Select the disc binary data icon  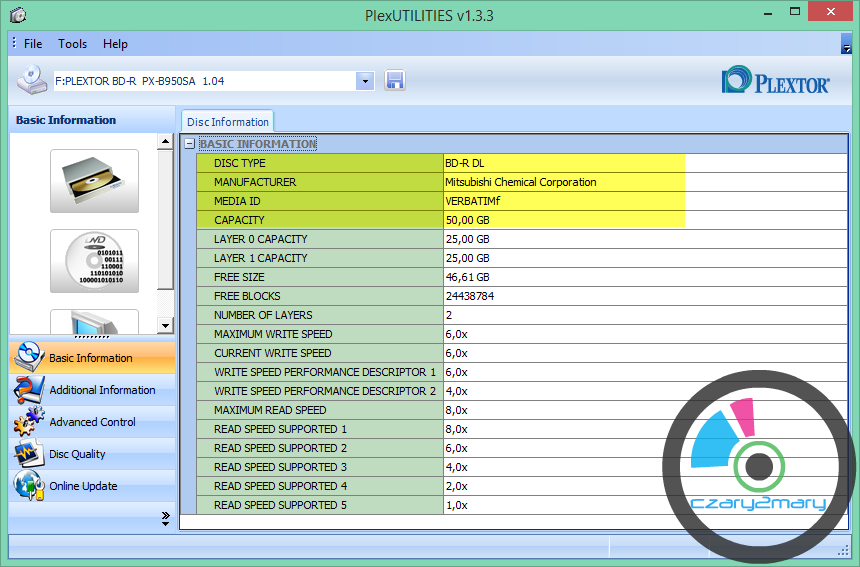coord(94,261)
